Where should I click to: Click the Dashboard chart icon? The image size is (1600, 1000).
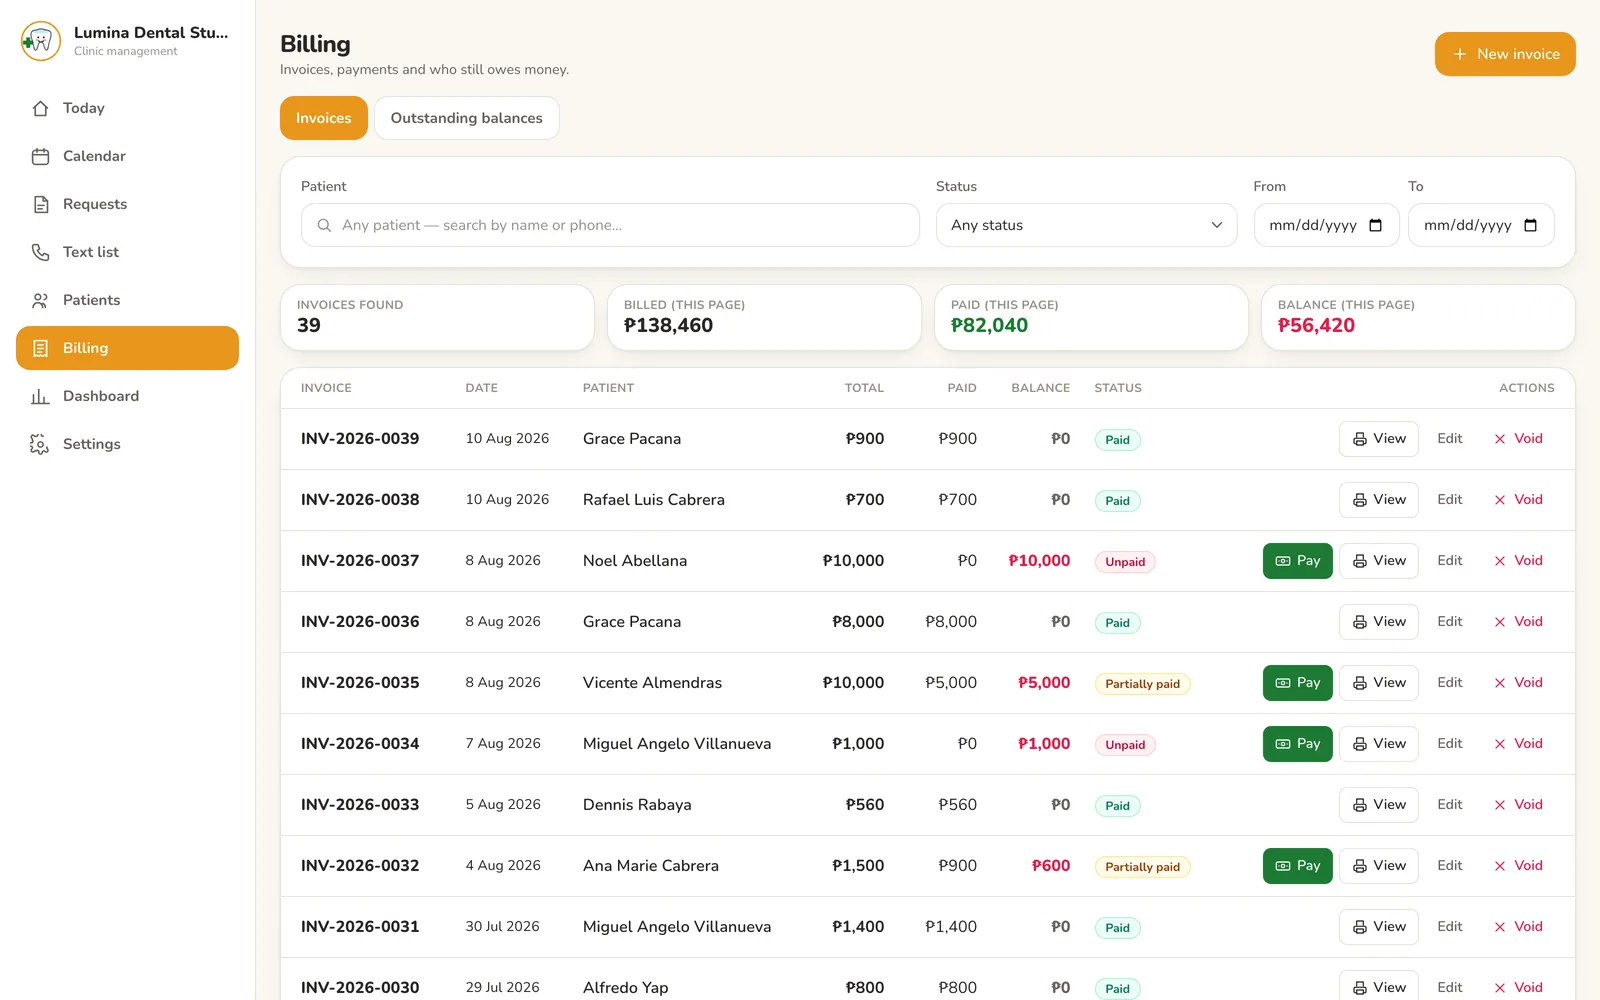(40, 396)
